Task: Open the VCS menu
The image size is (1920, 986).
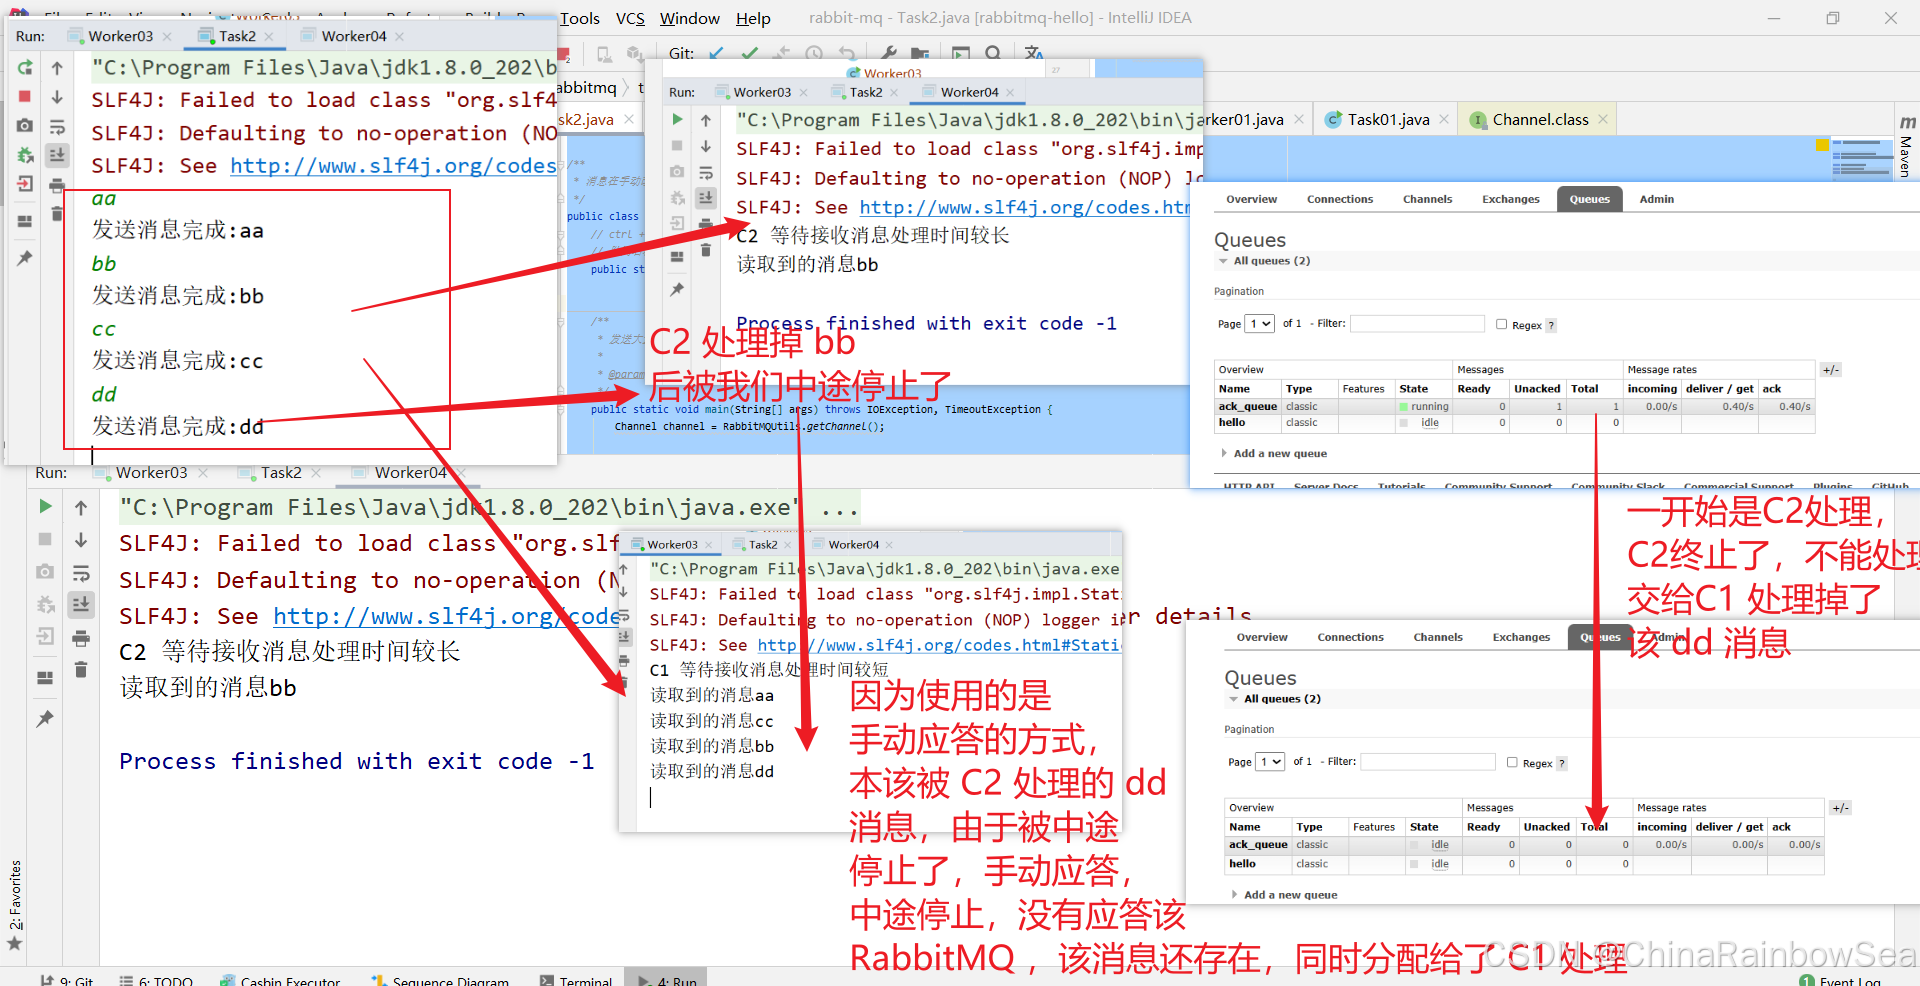Action: click(x=630, y=18)
